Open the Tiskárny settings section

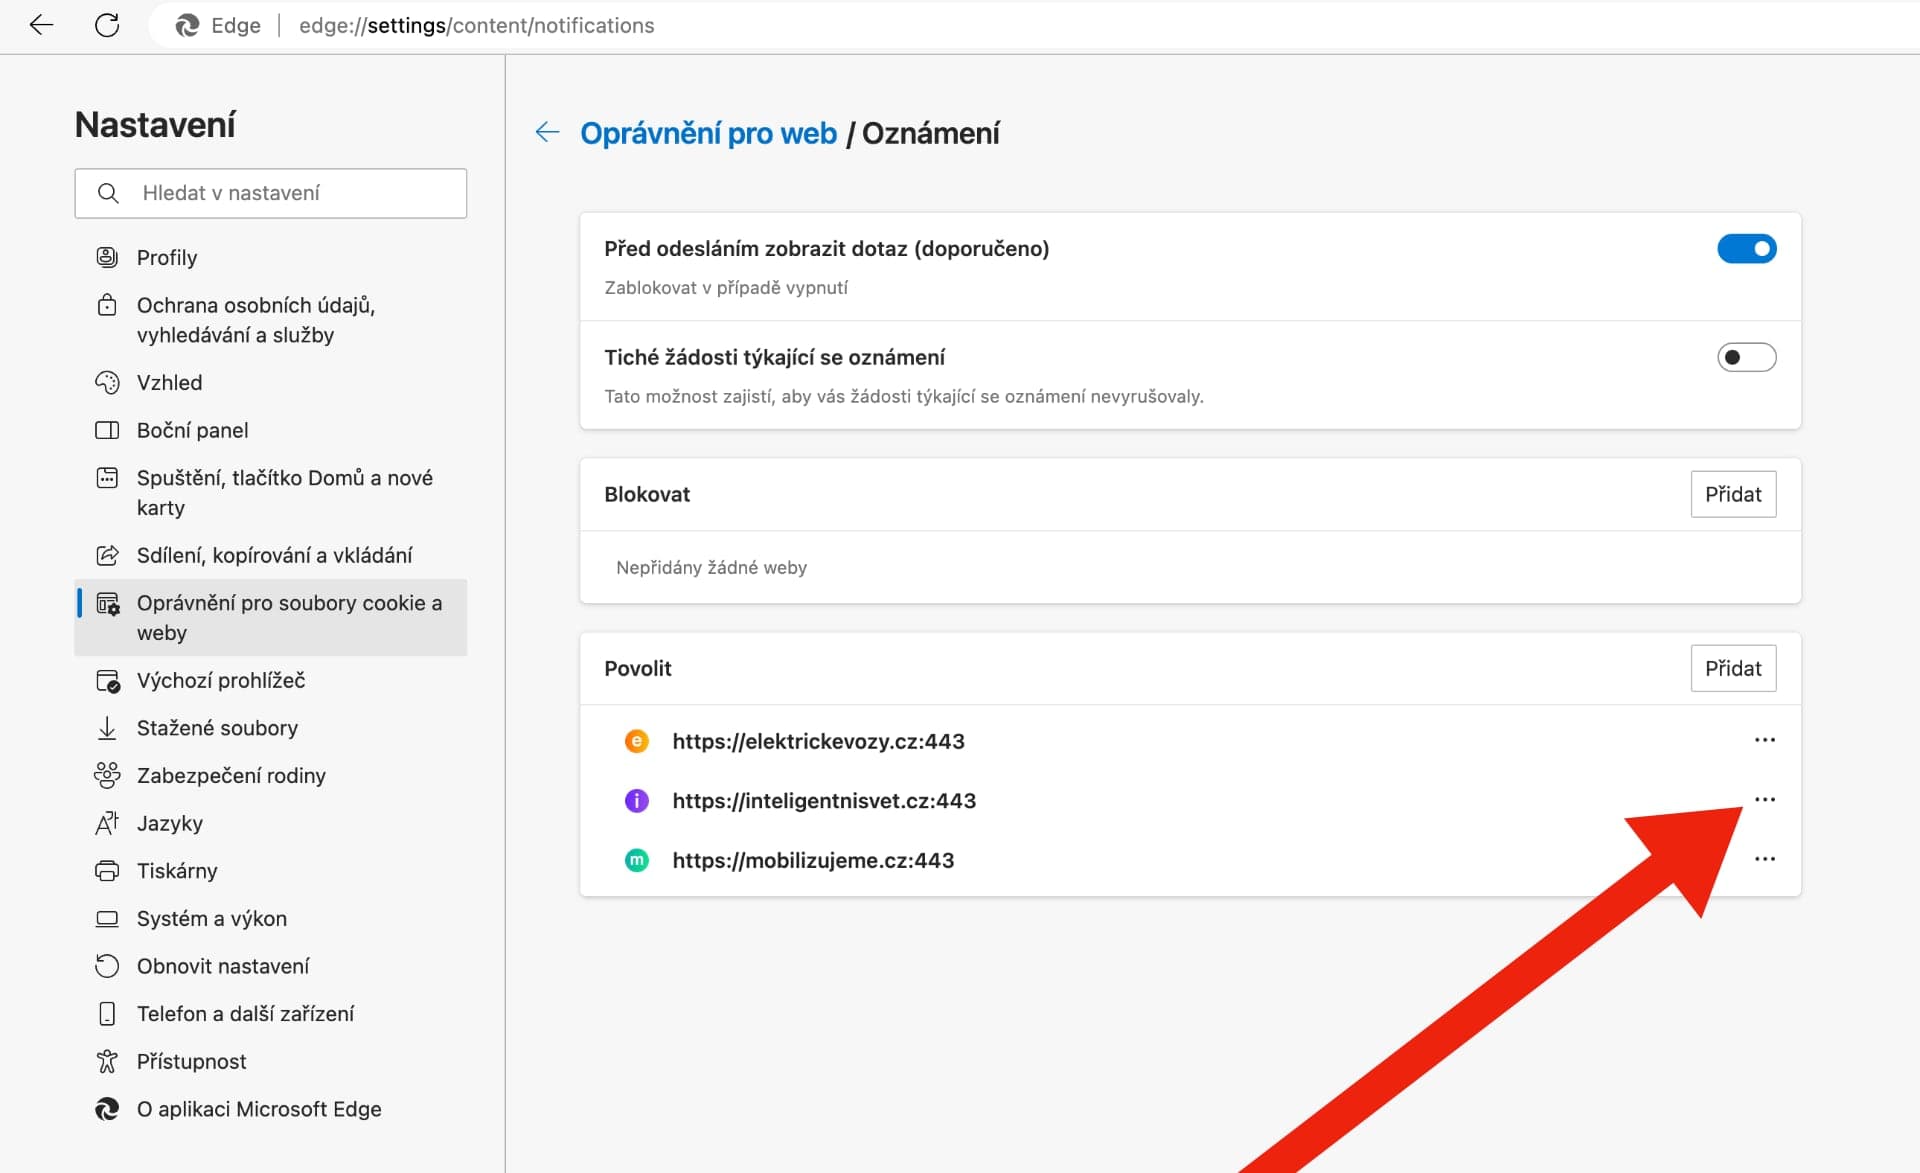[177, 871]
